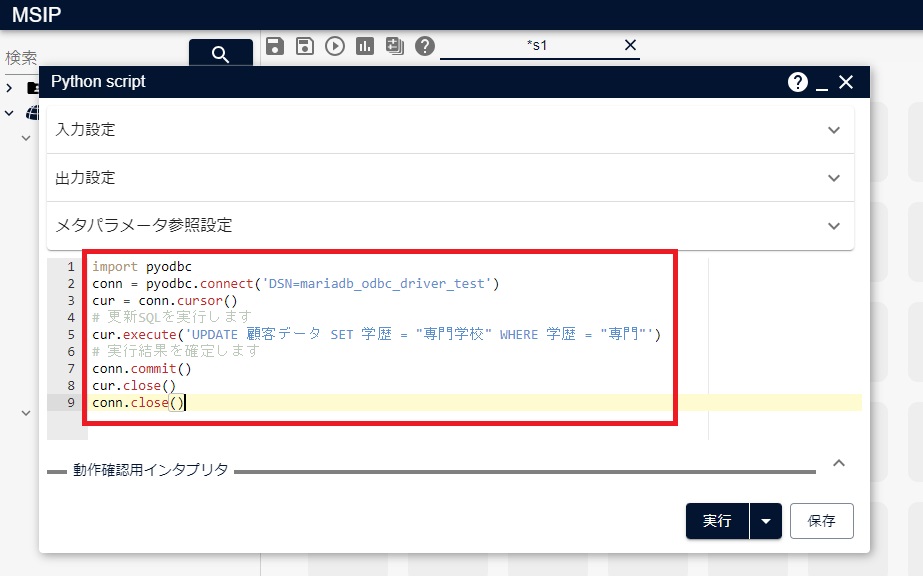Click the '# 更新SQLを実行します' comment line
This screenshot has height=576, width=923.
point(172,317)
